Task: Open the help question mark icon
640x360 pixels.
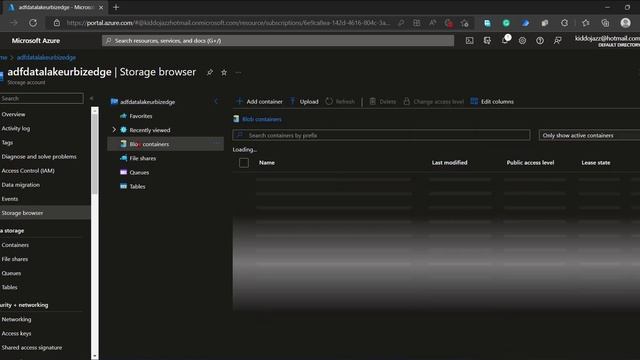Action: click(x=540, y=40)
